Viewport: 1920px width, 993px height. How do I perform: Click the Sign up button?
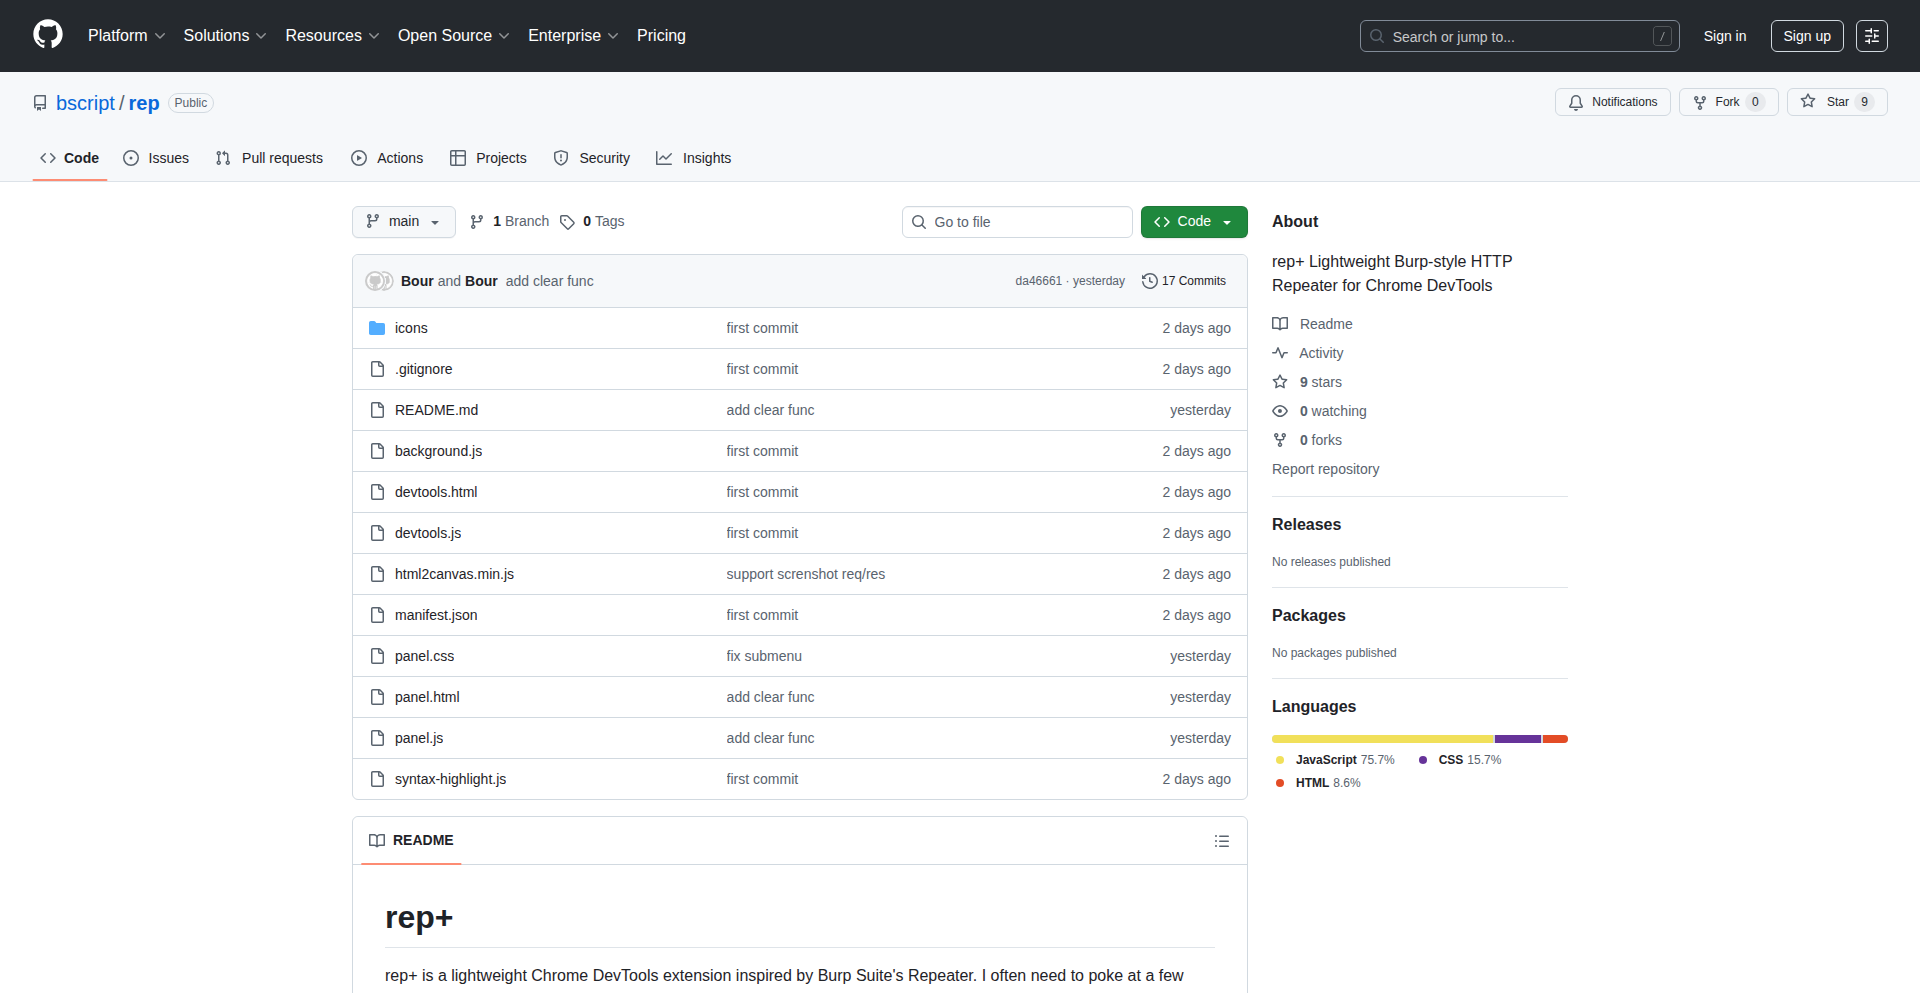point(1806,36)
